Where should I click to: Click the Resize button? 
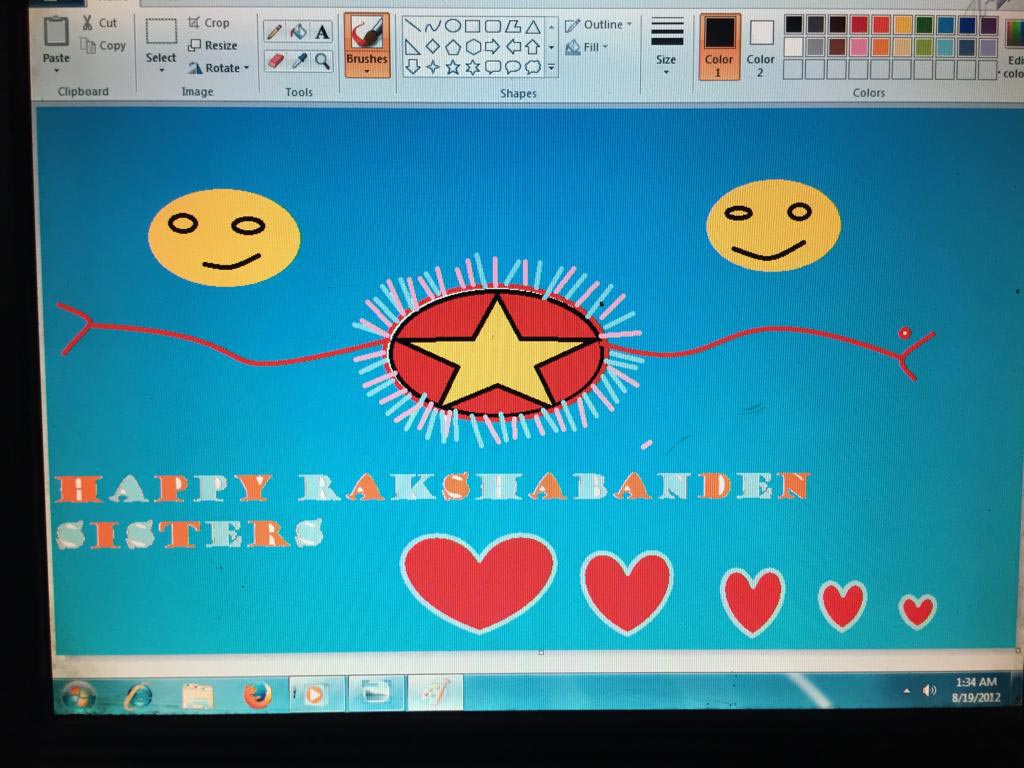pyautogui.click(x=213, y=45)
